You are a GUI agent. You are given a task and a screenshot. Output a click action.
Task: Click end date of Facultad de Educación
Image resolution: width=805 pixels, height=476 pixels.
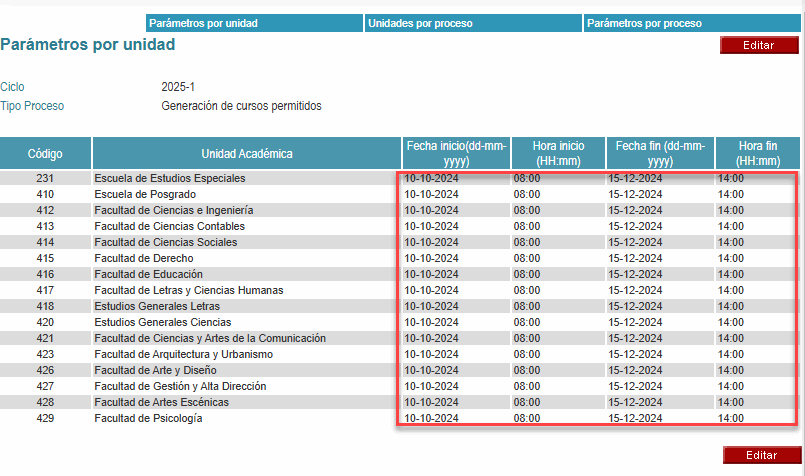tap(635, 274)
